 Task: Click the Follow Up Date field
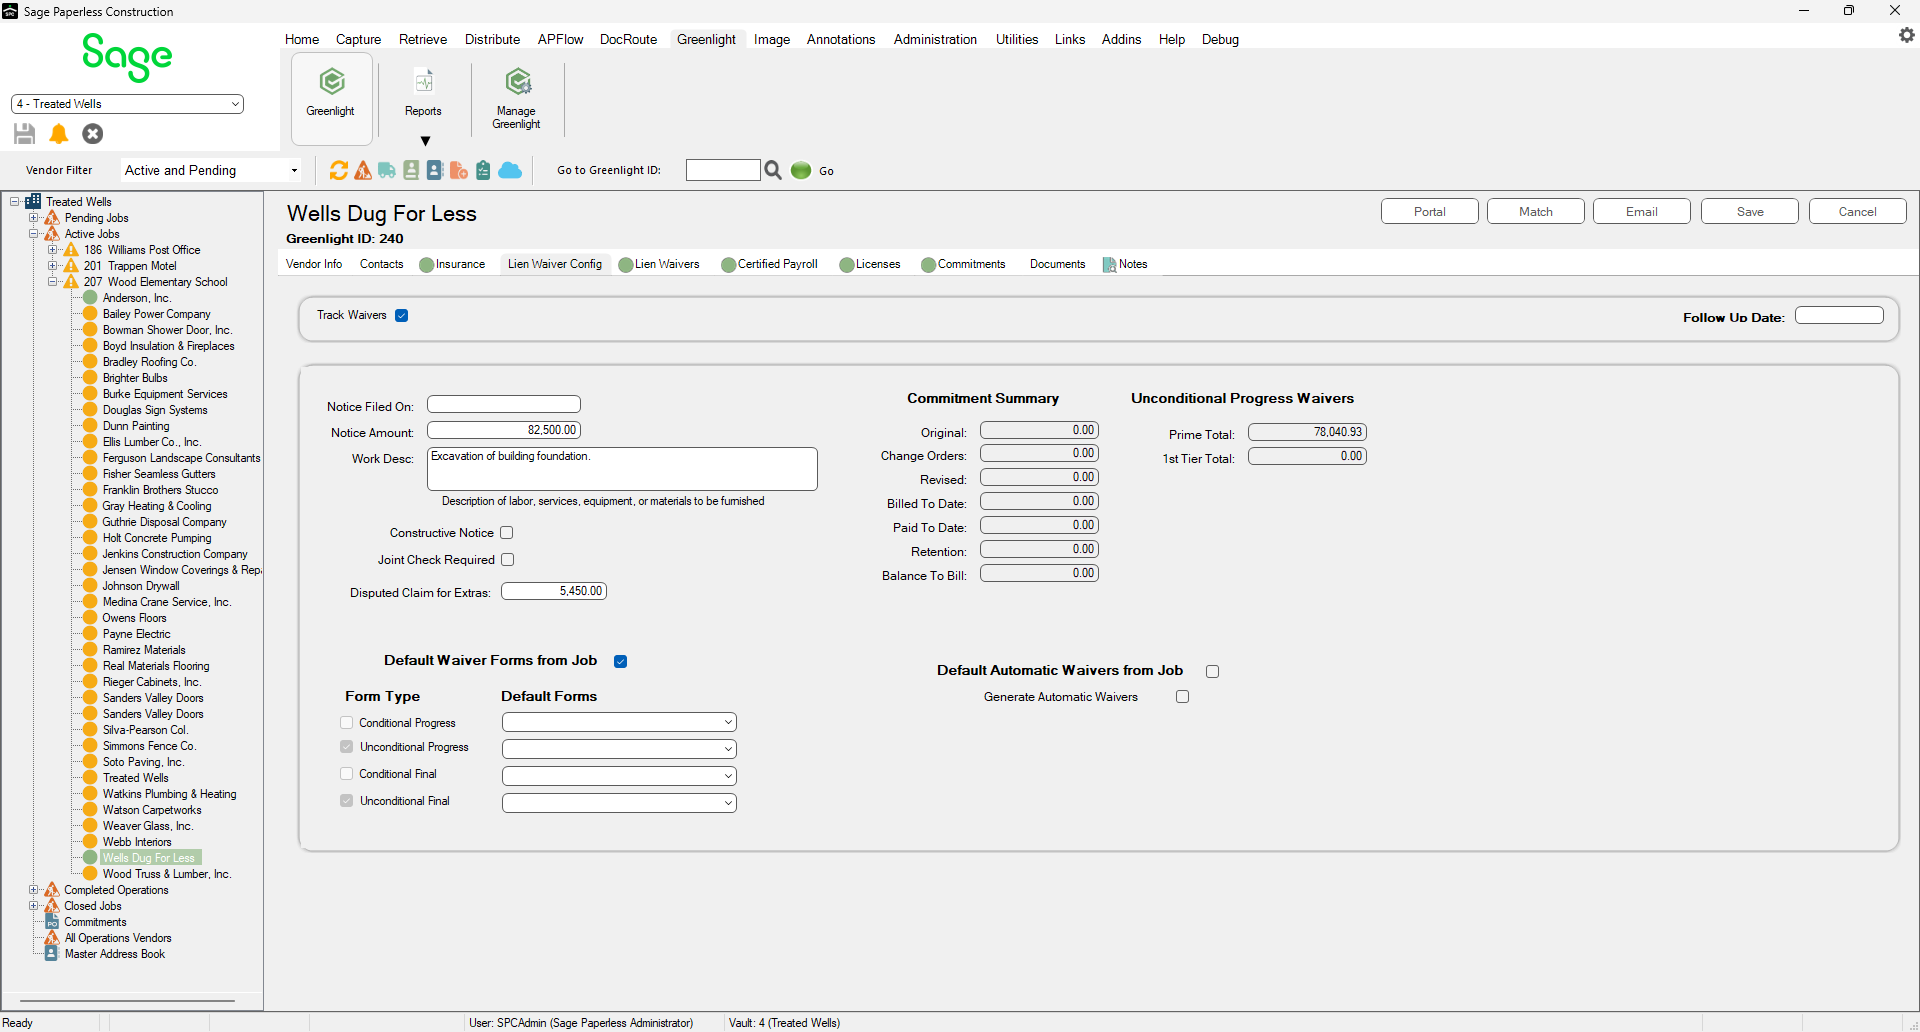1839,316
